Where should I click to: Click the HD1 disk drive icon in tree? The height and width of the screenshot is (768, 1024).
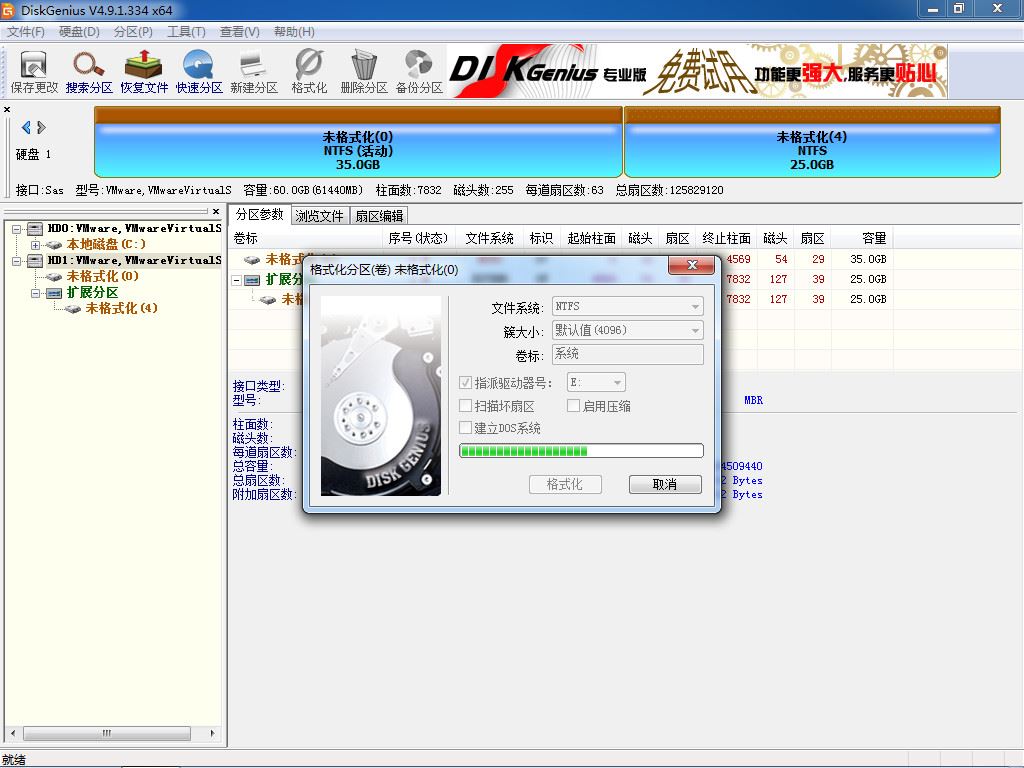coord(35,261)
